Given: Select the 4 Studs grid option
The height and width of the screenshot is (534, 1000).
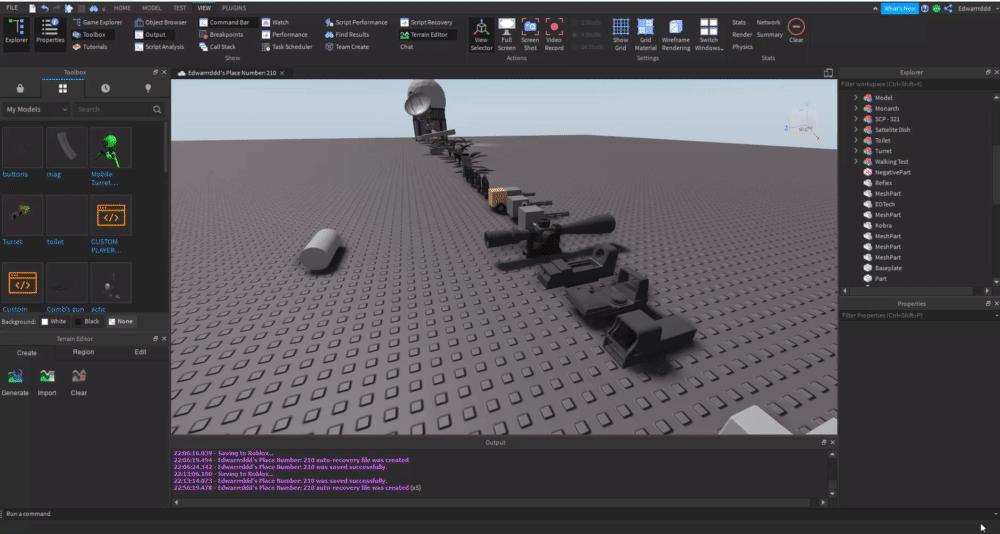Looking at the screenshot, I should point(587,34).
